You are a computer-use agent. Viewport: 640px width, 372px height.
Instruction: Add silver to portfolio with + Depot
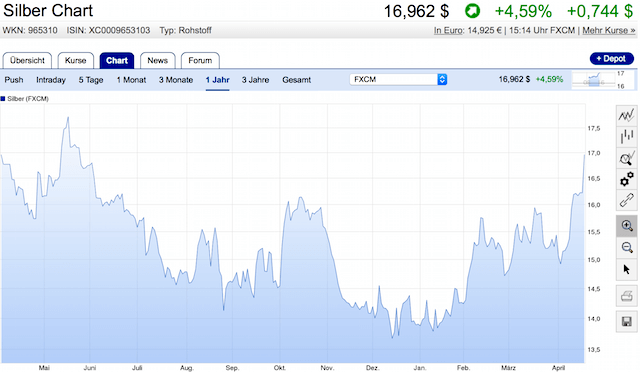[x=611, y=59]
